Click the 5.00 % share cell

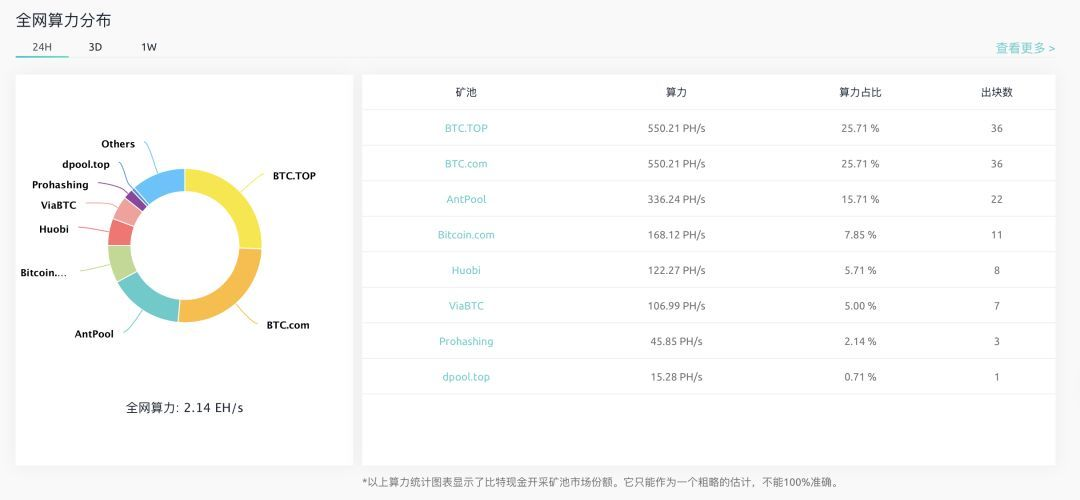(x=860, y=306)
